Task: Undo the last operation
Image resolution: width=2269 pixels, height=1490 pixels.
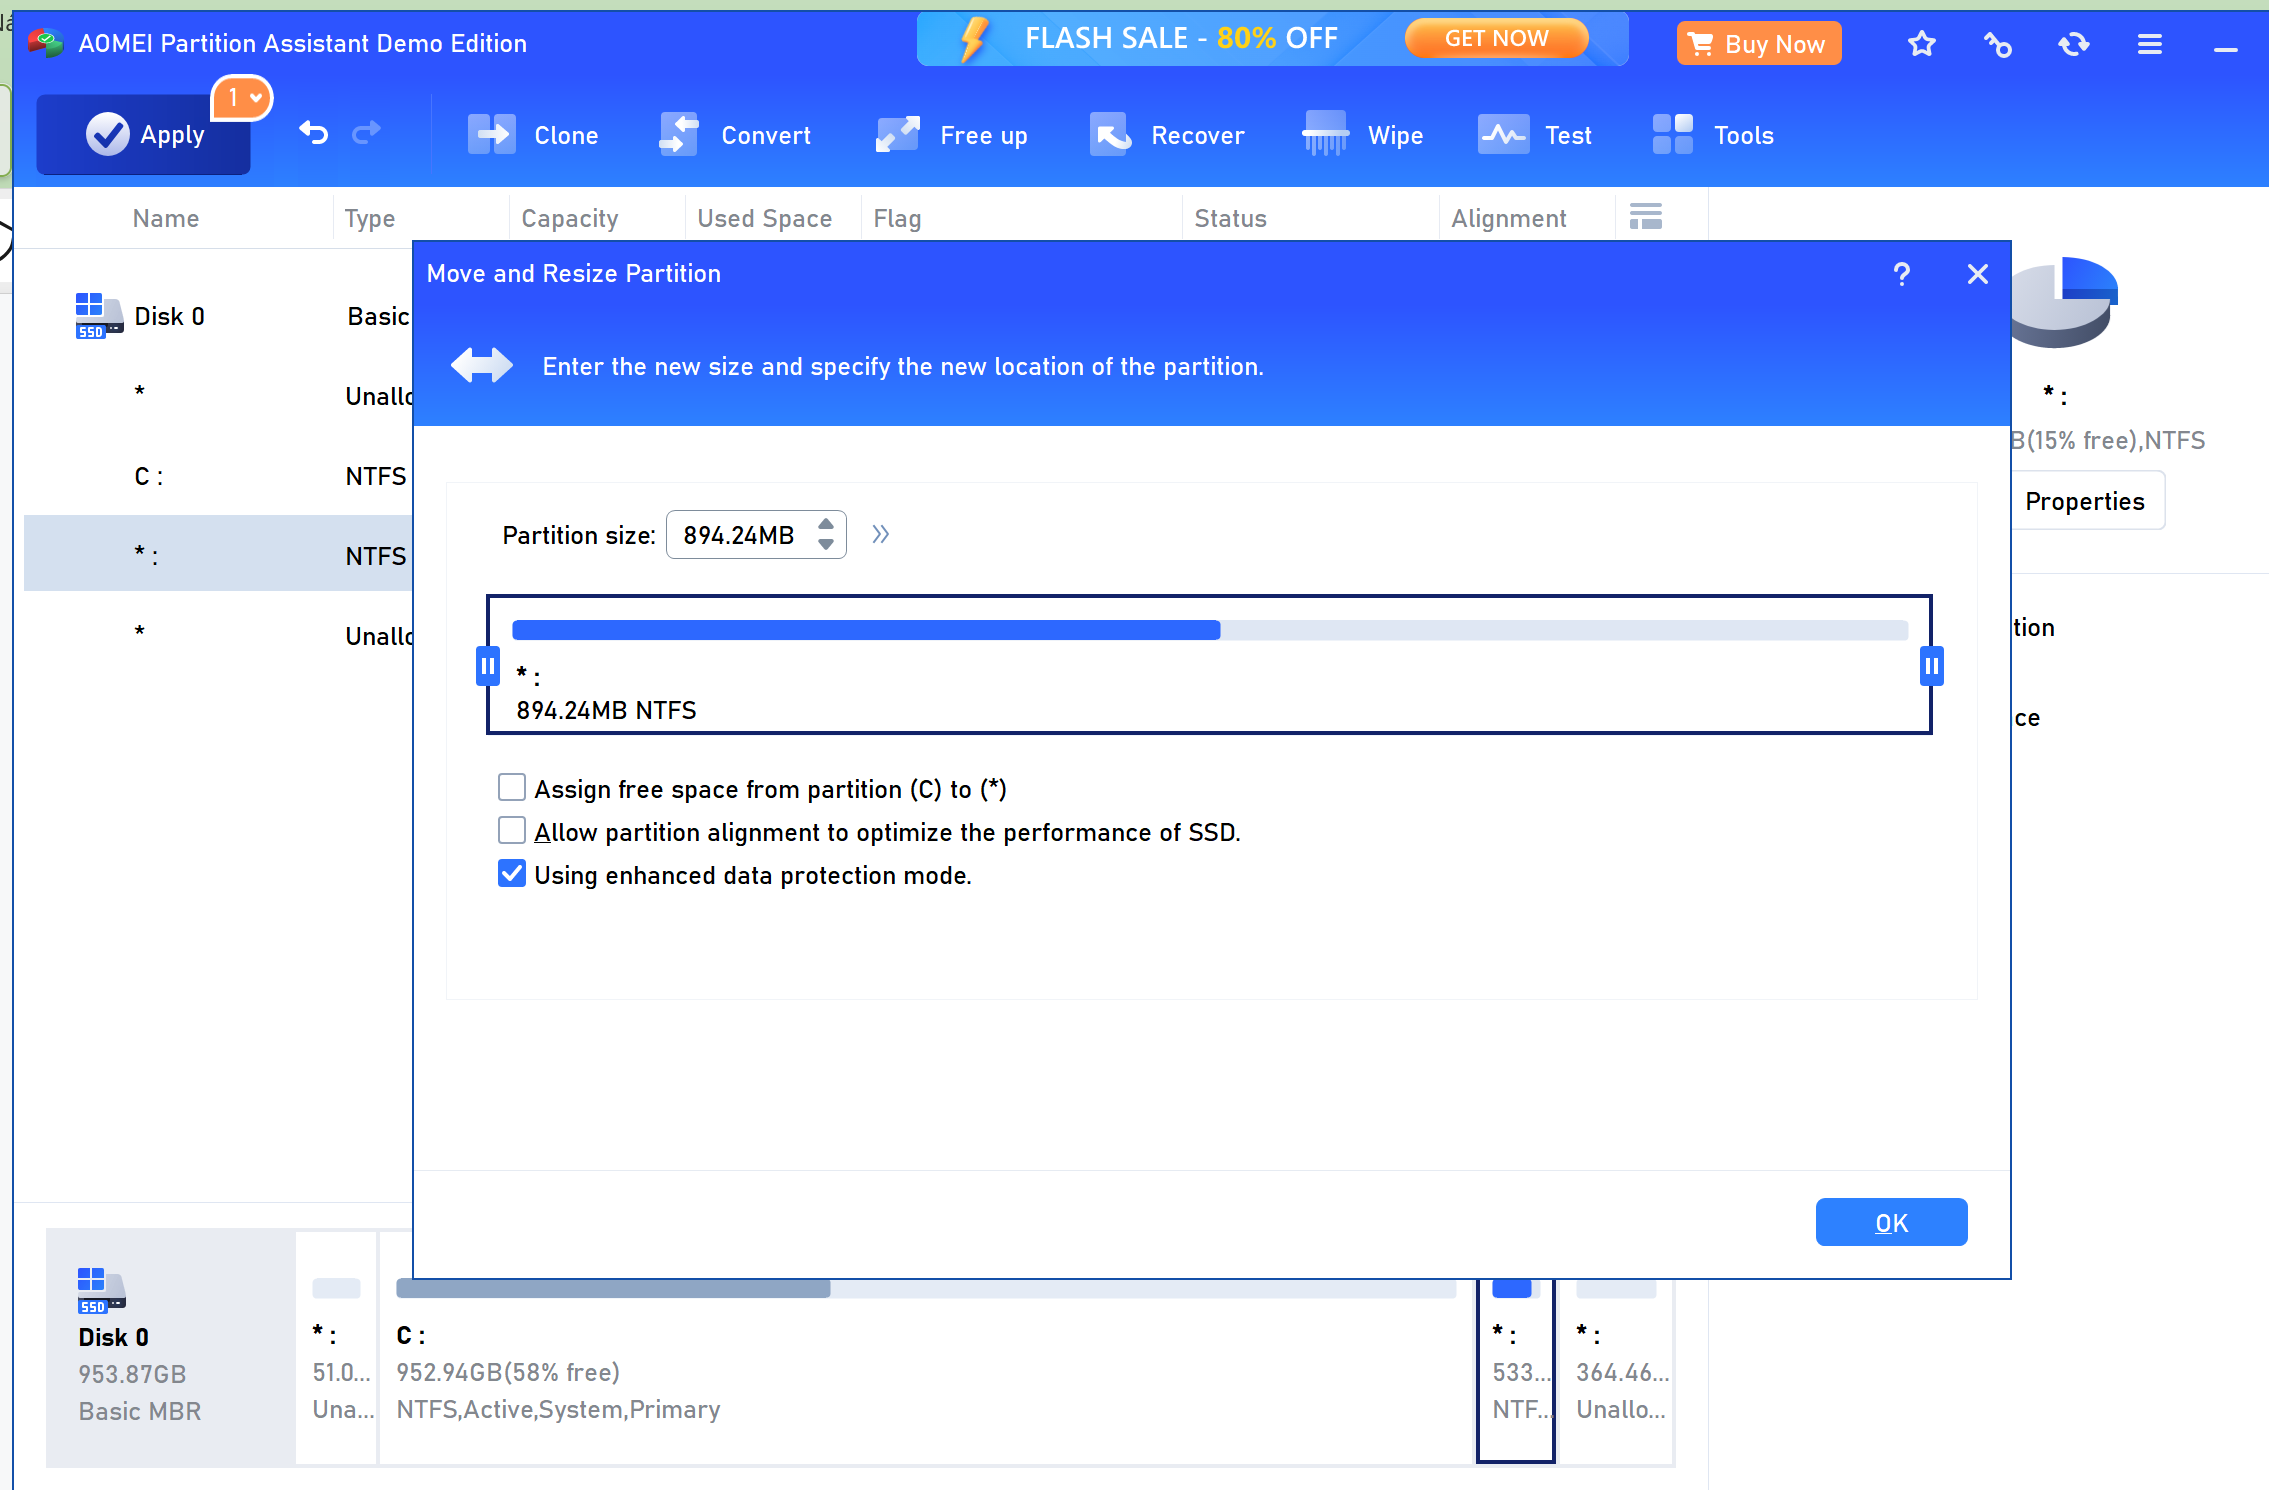Action: click(x=313, y=132)
